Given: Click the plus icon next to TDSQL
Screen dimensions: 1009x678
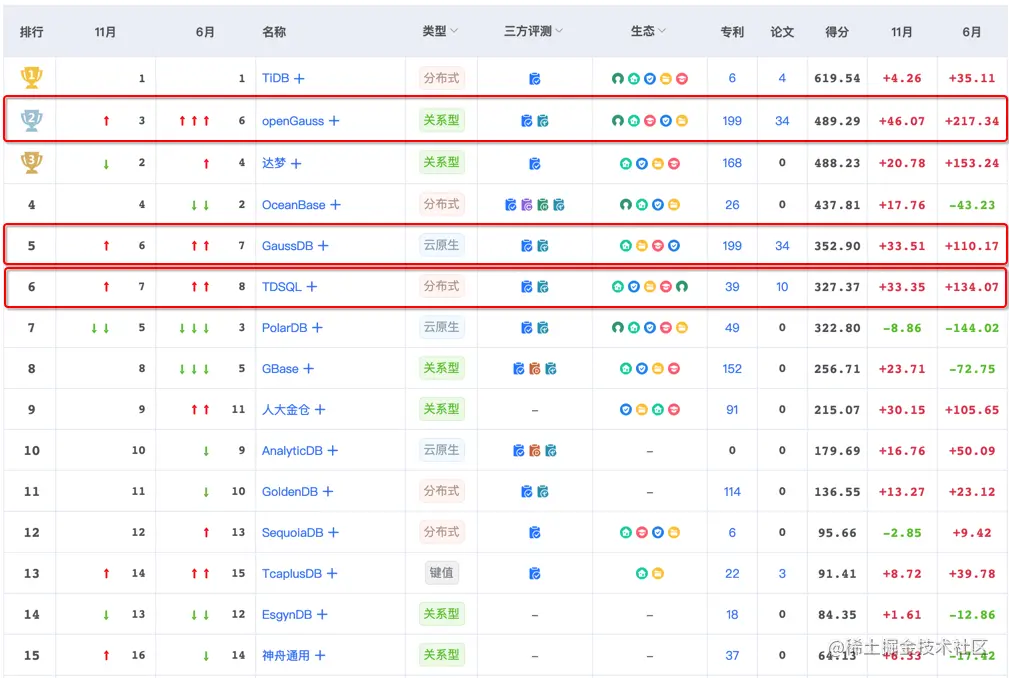Looking at the screenshot, I should pos(311,287).
